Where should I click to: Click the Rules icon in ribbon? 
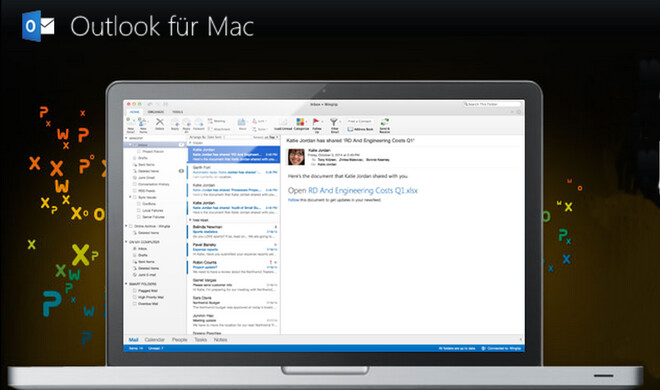point(255,129)
